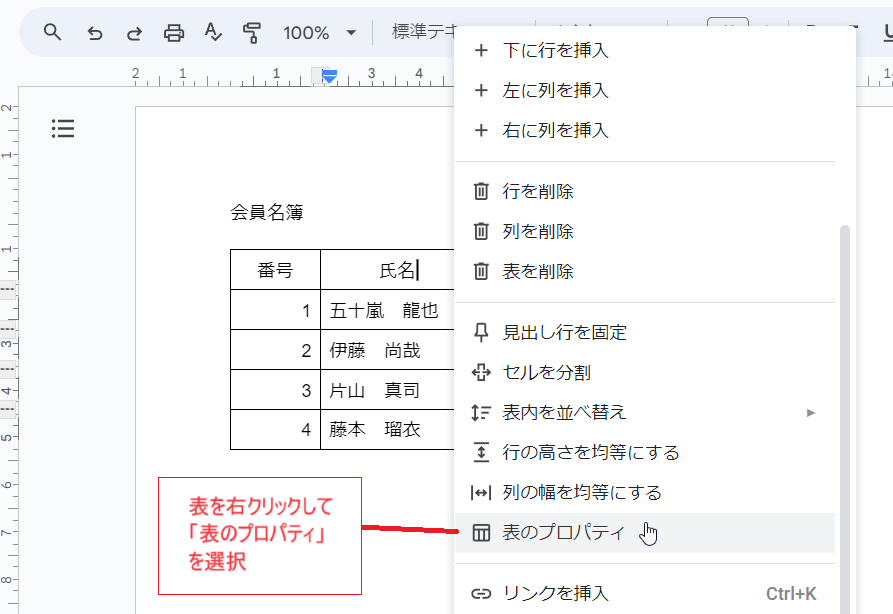The image size is (893, 614).
Task: Open the 標準テキスト style dropdown
Action: tap(424, 32)
